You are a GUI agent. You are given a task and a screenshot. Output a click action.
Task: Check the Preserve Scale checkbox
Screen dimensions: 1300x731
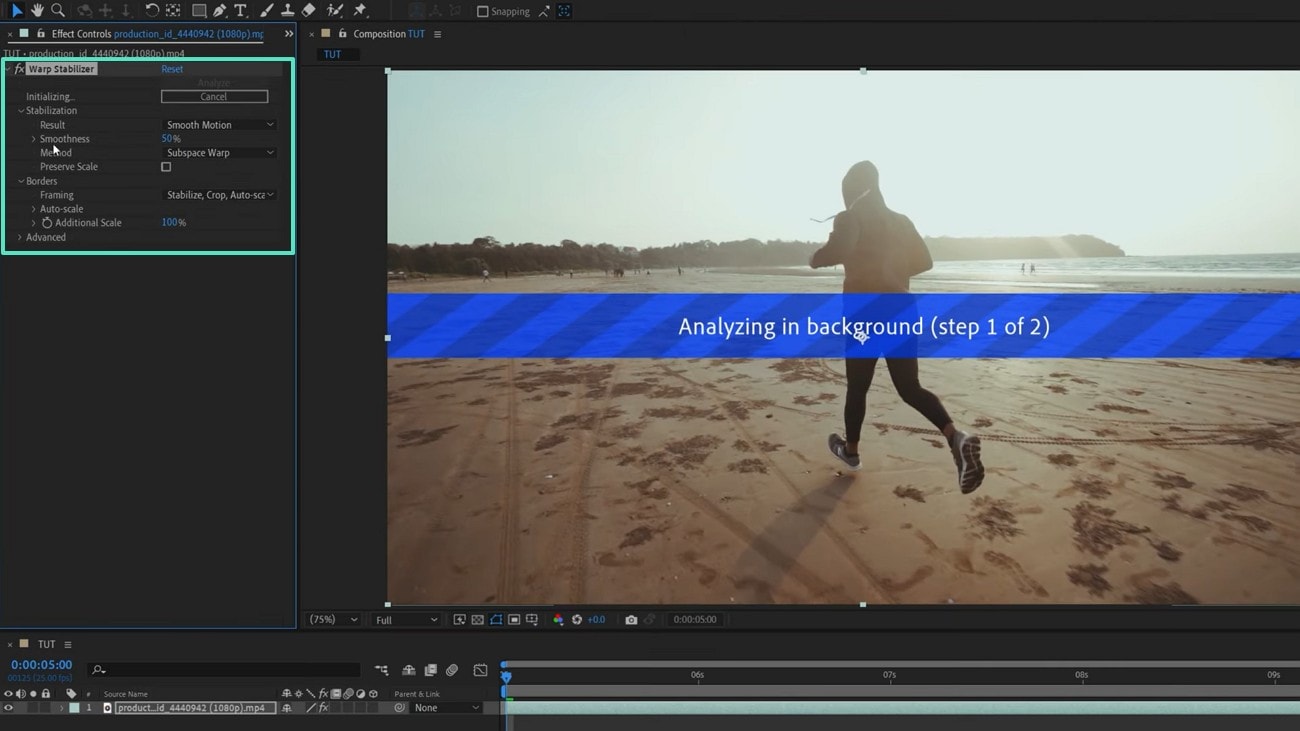coord(165,166)
